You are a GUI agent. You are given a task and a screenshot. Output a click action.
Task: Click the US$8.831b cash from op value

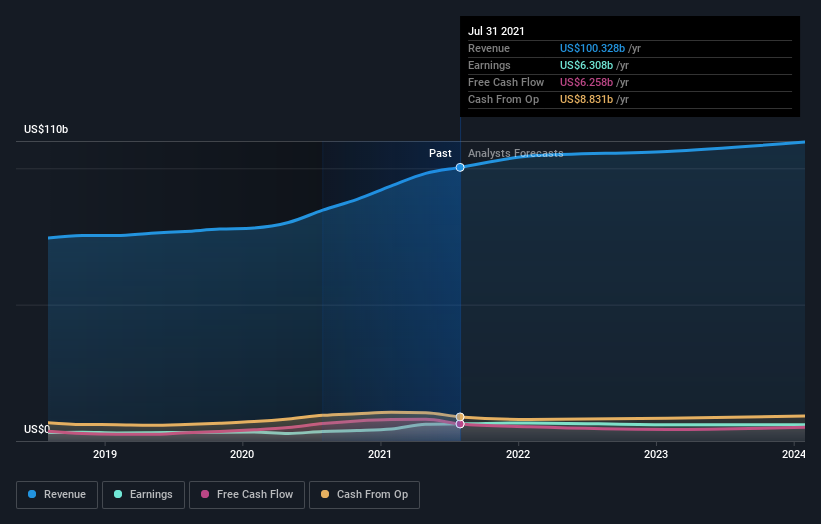(x=586, y=99)
